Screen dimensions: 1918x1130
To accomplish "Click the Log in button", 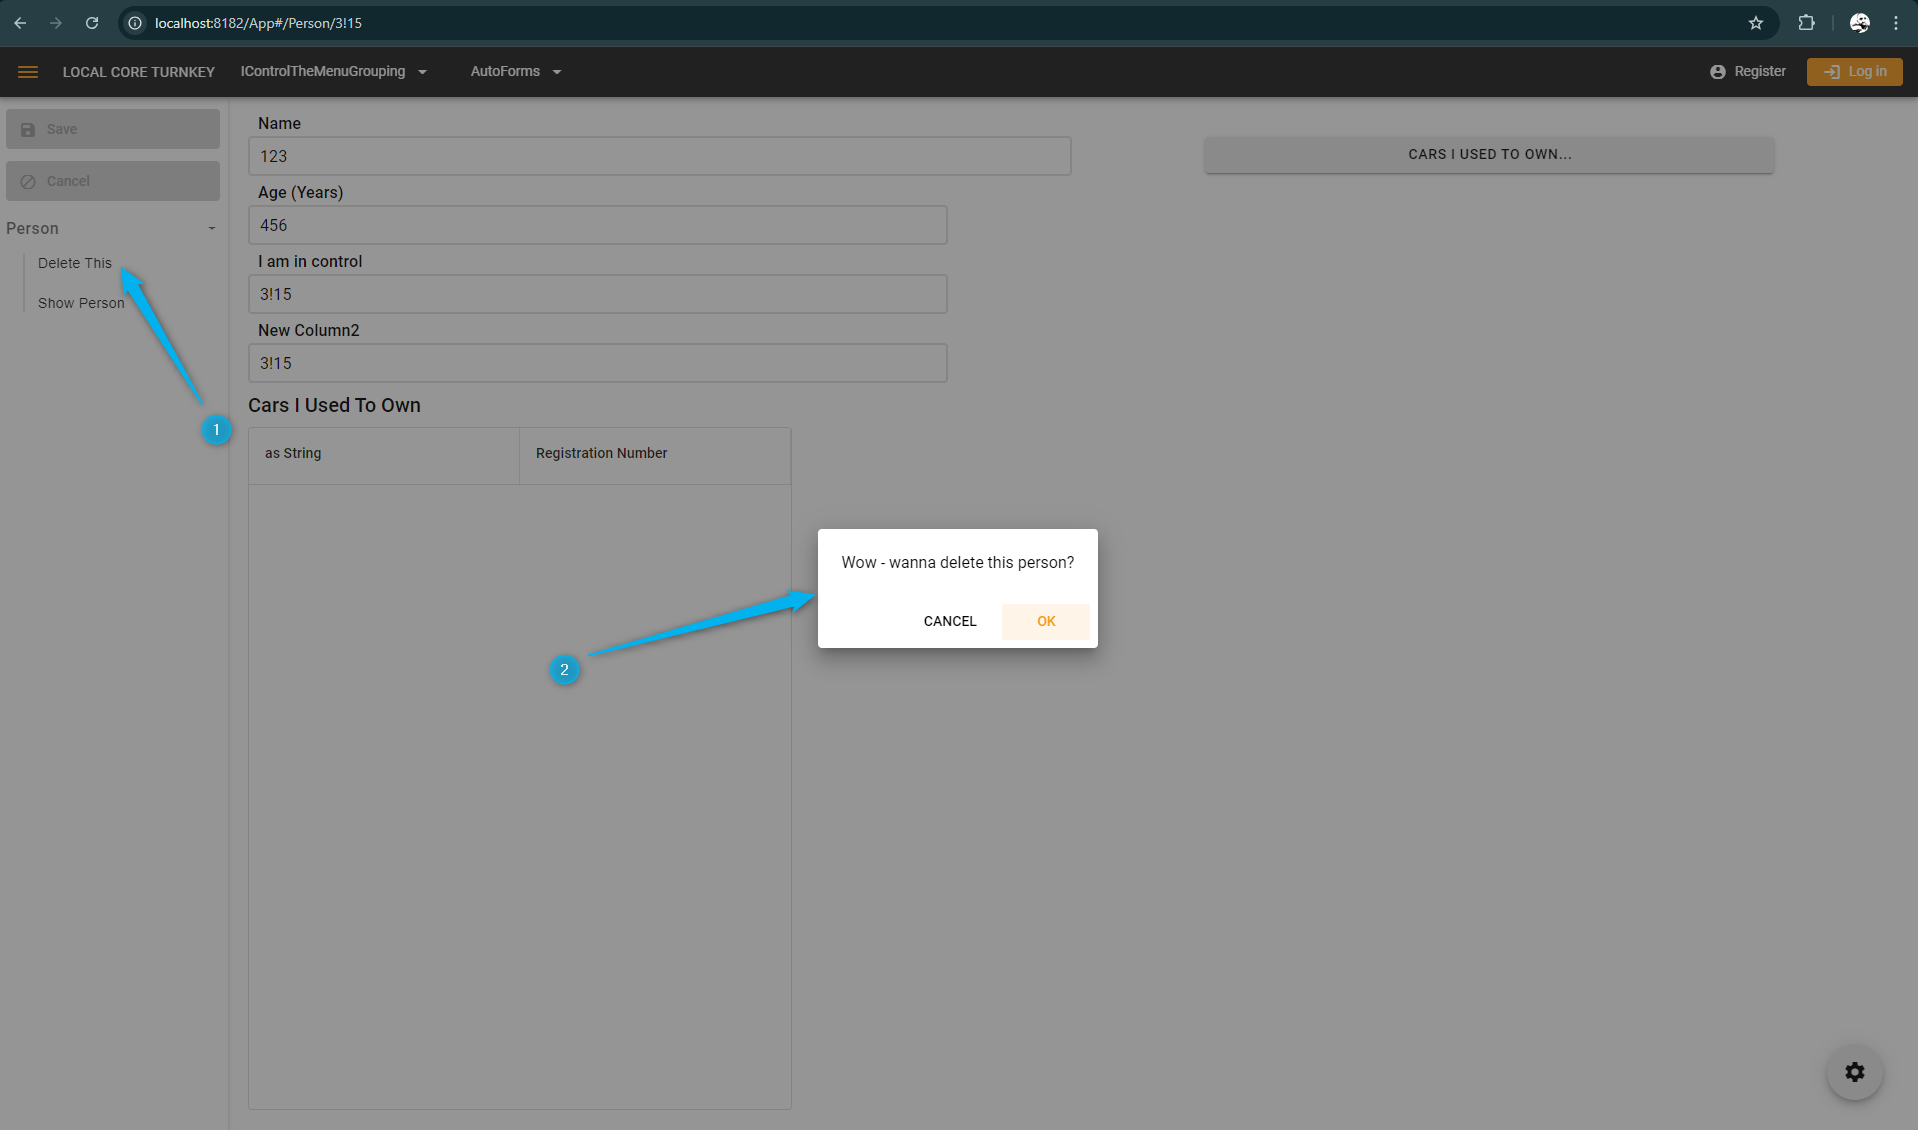I will tap(1854, 72).
